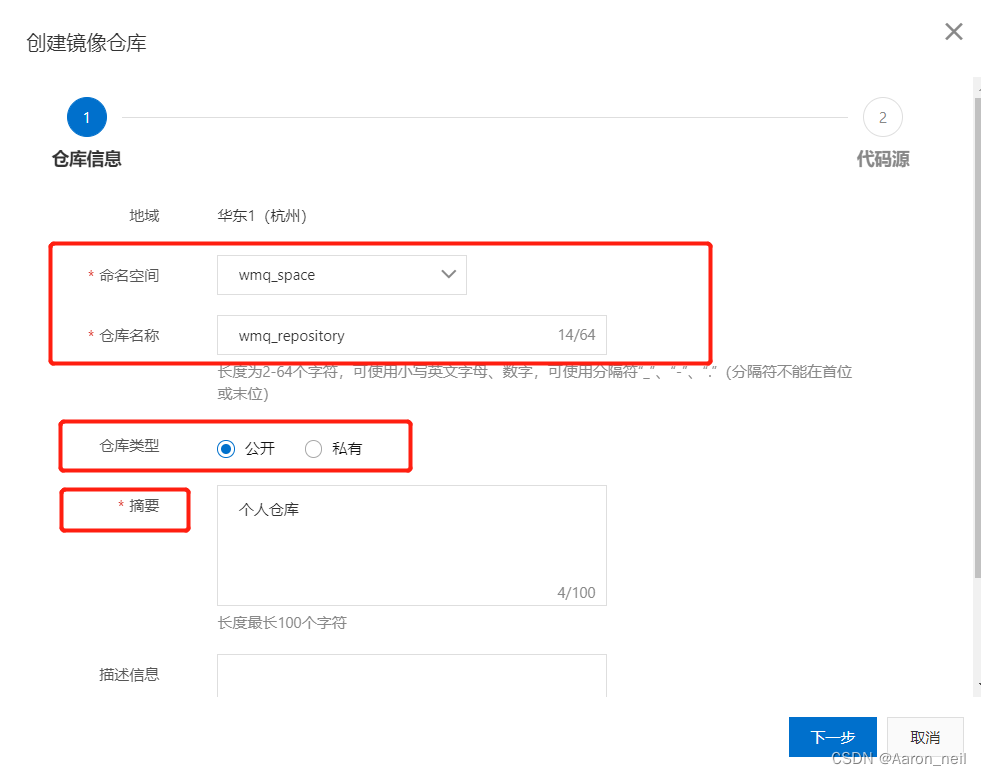Open the 命名空间 dropdown showing wmq_space
981x775 pixels.
pos(342,275)
